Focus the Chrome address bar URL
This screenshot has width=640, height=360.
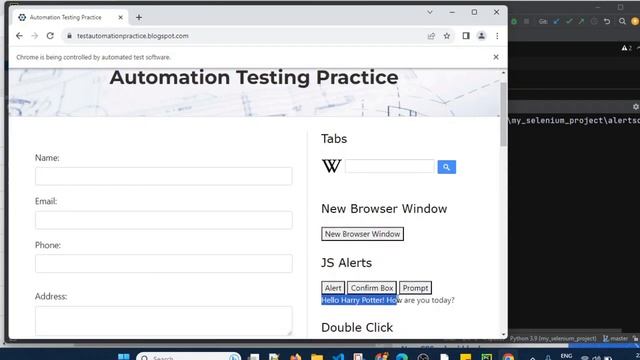[133, 36]
